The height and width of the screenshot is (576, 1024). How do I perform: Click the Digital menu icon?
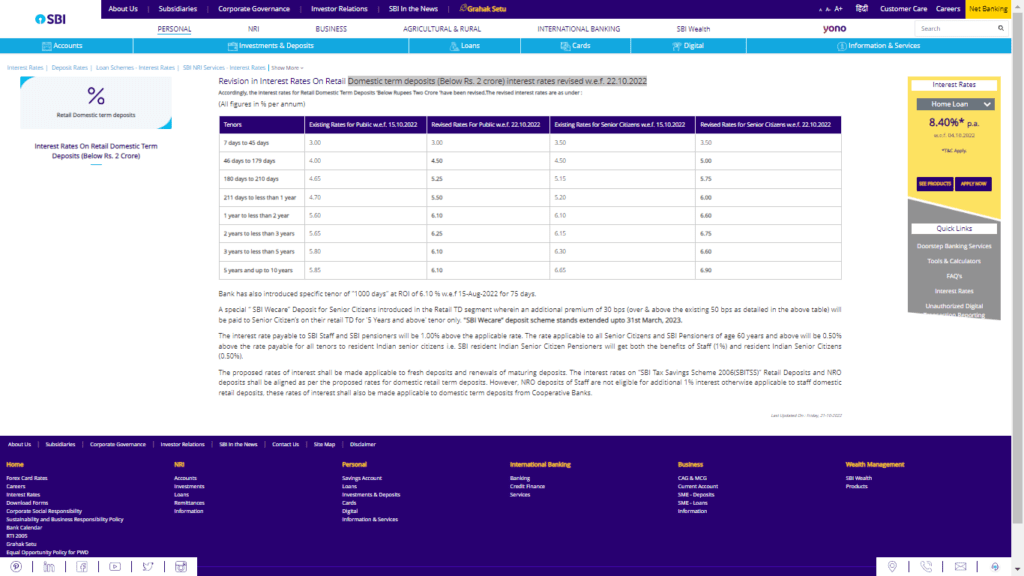[x=677, y=46]
